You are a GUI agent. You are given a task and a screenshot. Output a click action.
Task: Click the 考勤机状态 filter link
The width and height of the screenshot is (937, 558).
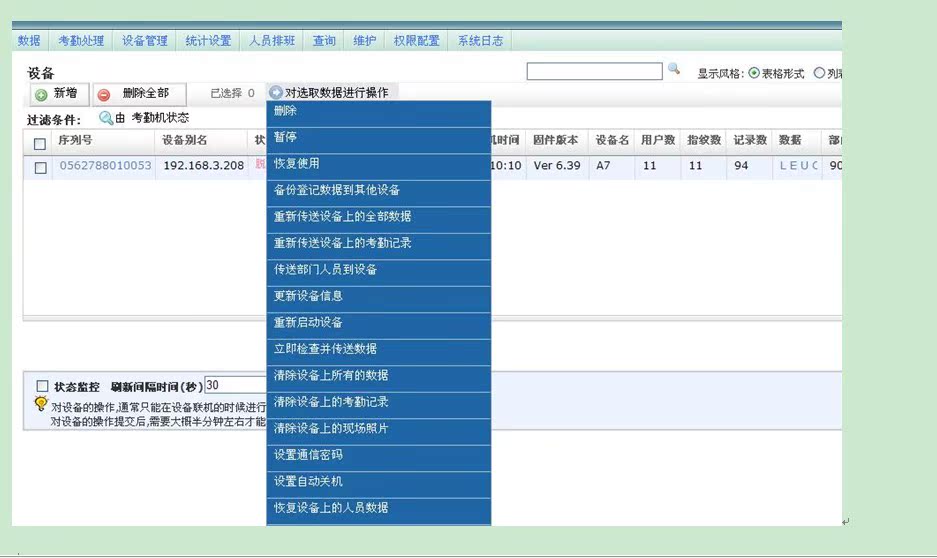(x=160, y=118)
